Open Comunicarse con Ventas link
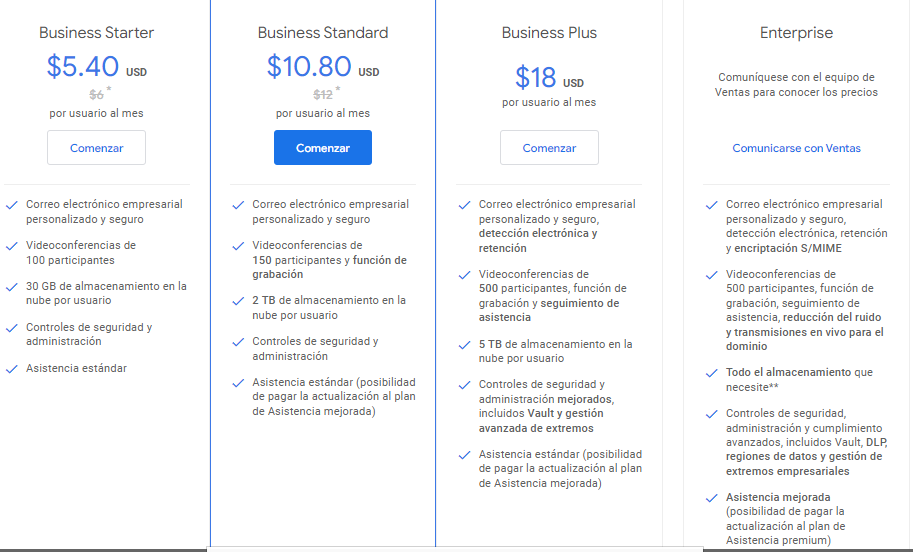This screenshot has width=913, height=552. [x=796, y=148]
